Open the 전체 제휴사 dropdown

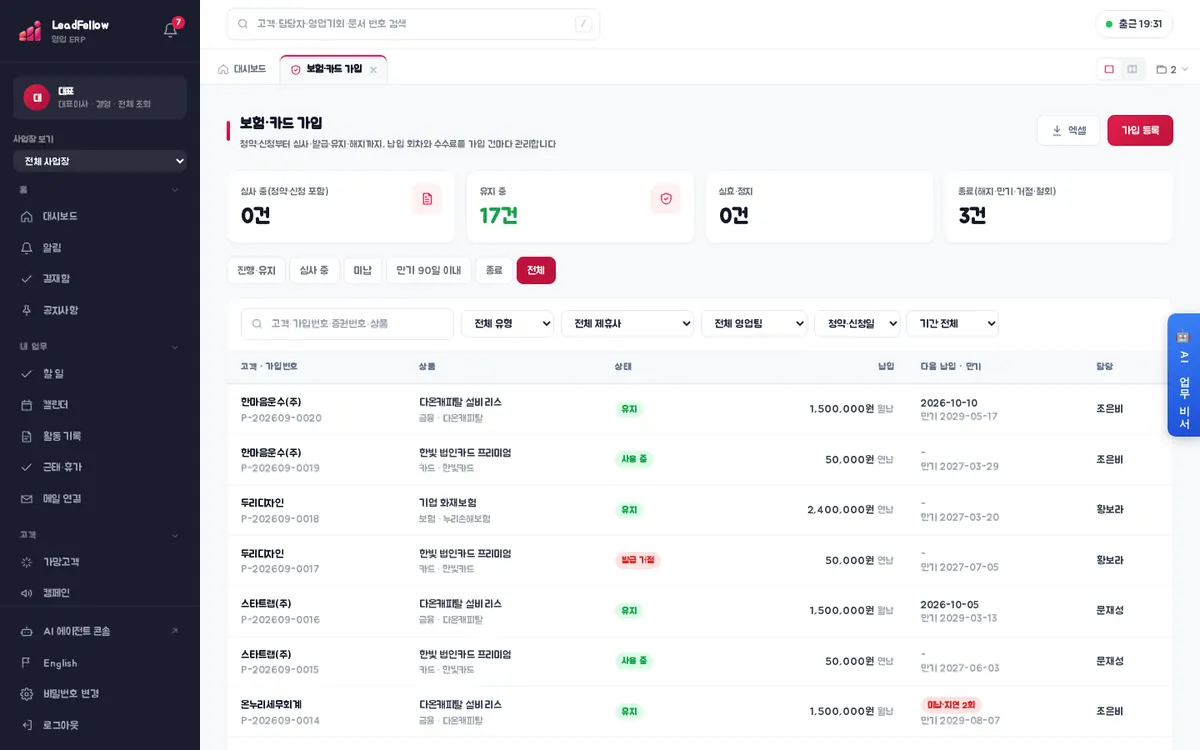pos(628,324)
